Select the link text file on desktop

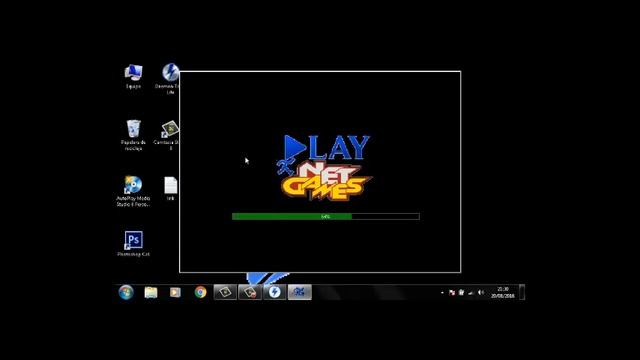pyautogui.click(x=170, y=188)
